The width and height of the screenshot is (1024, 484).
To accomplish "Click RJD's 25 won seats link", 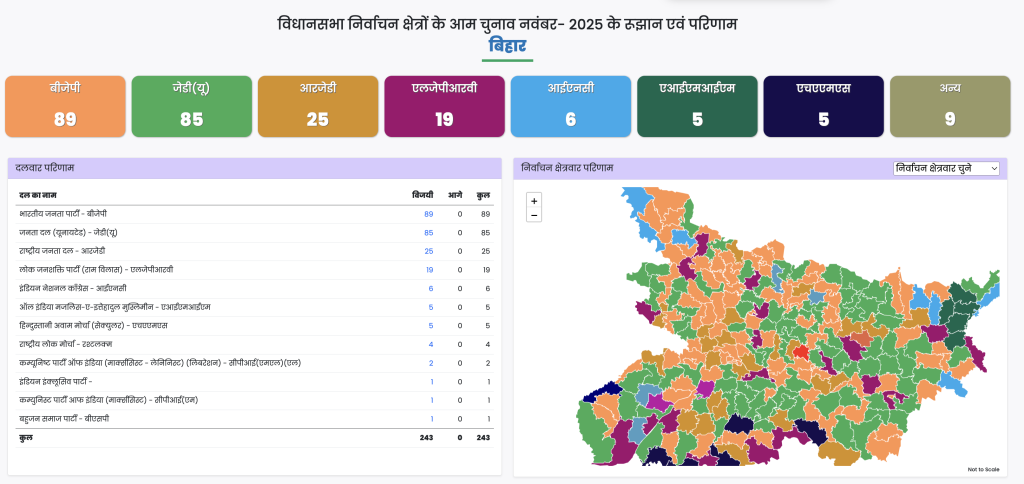I will [428, 251].
